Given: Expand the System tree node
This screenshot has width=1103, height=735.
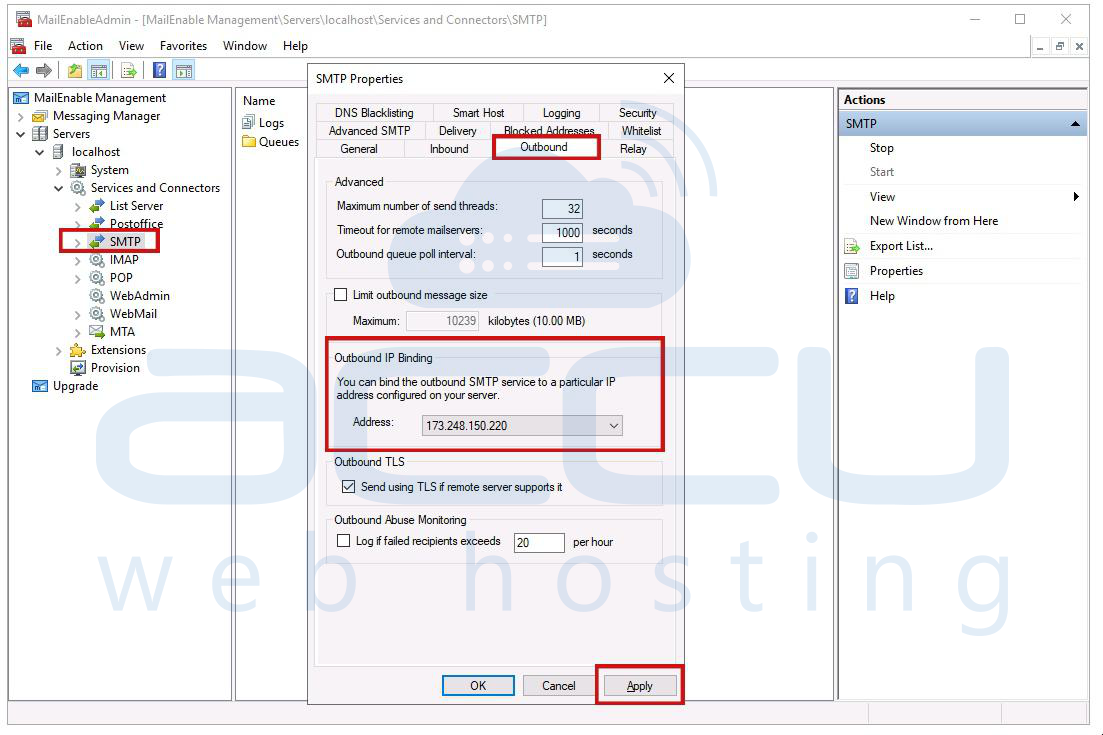Looking at the screenshot, I should tap(58, 170).
